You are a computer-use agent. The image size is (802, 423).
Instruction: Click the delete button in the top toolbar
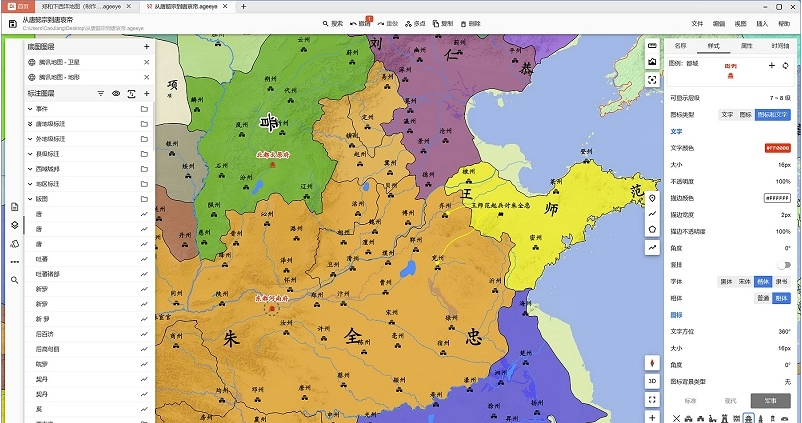click(x=471, y=24)
